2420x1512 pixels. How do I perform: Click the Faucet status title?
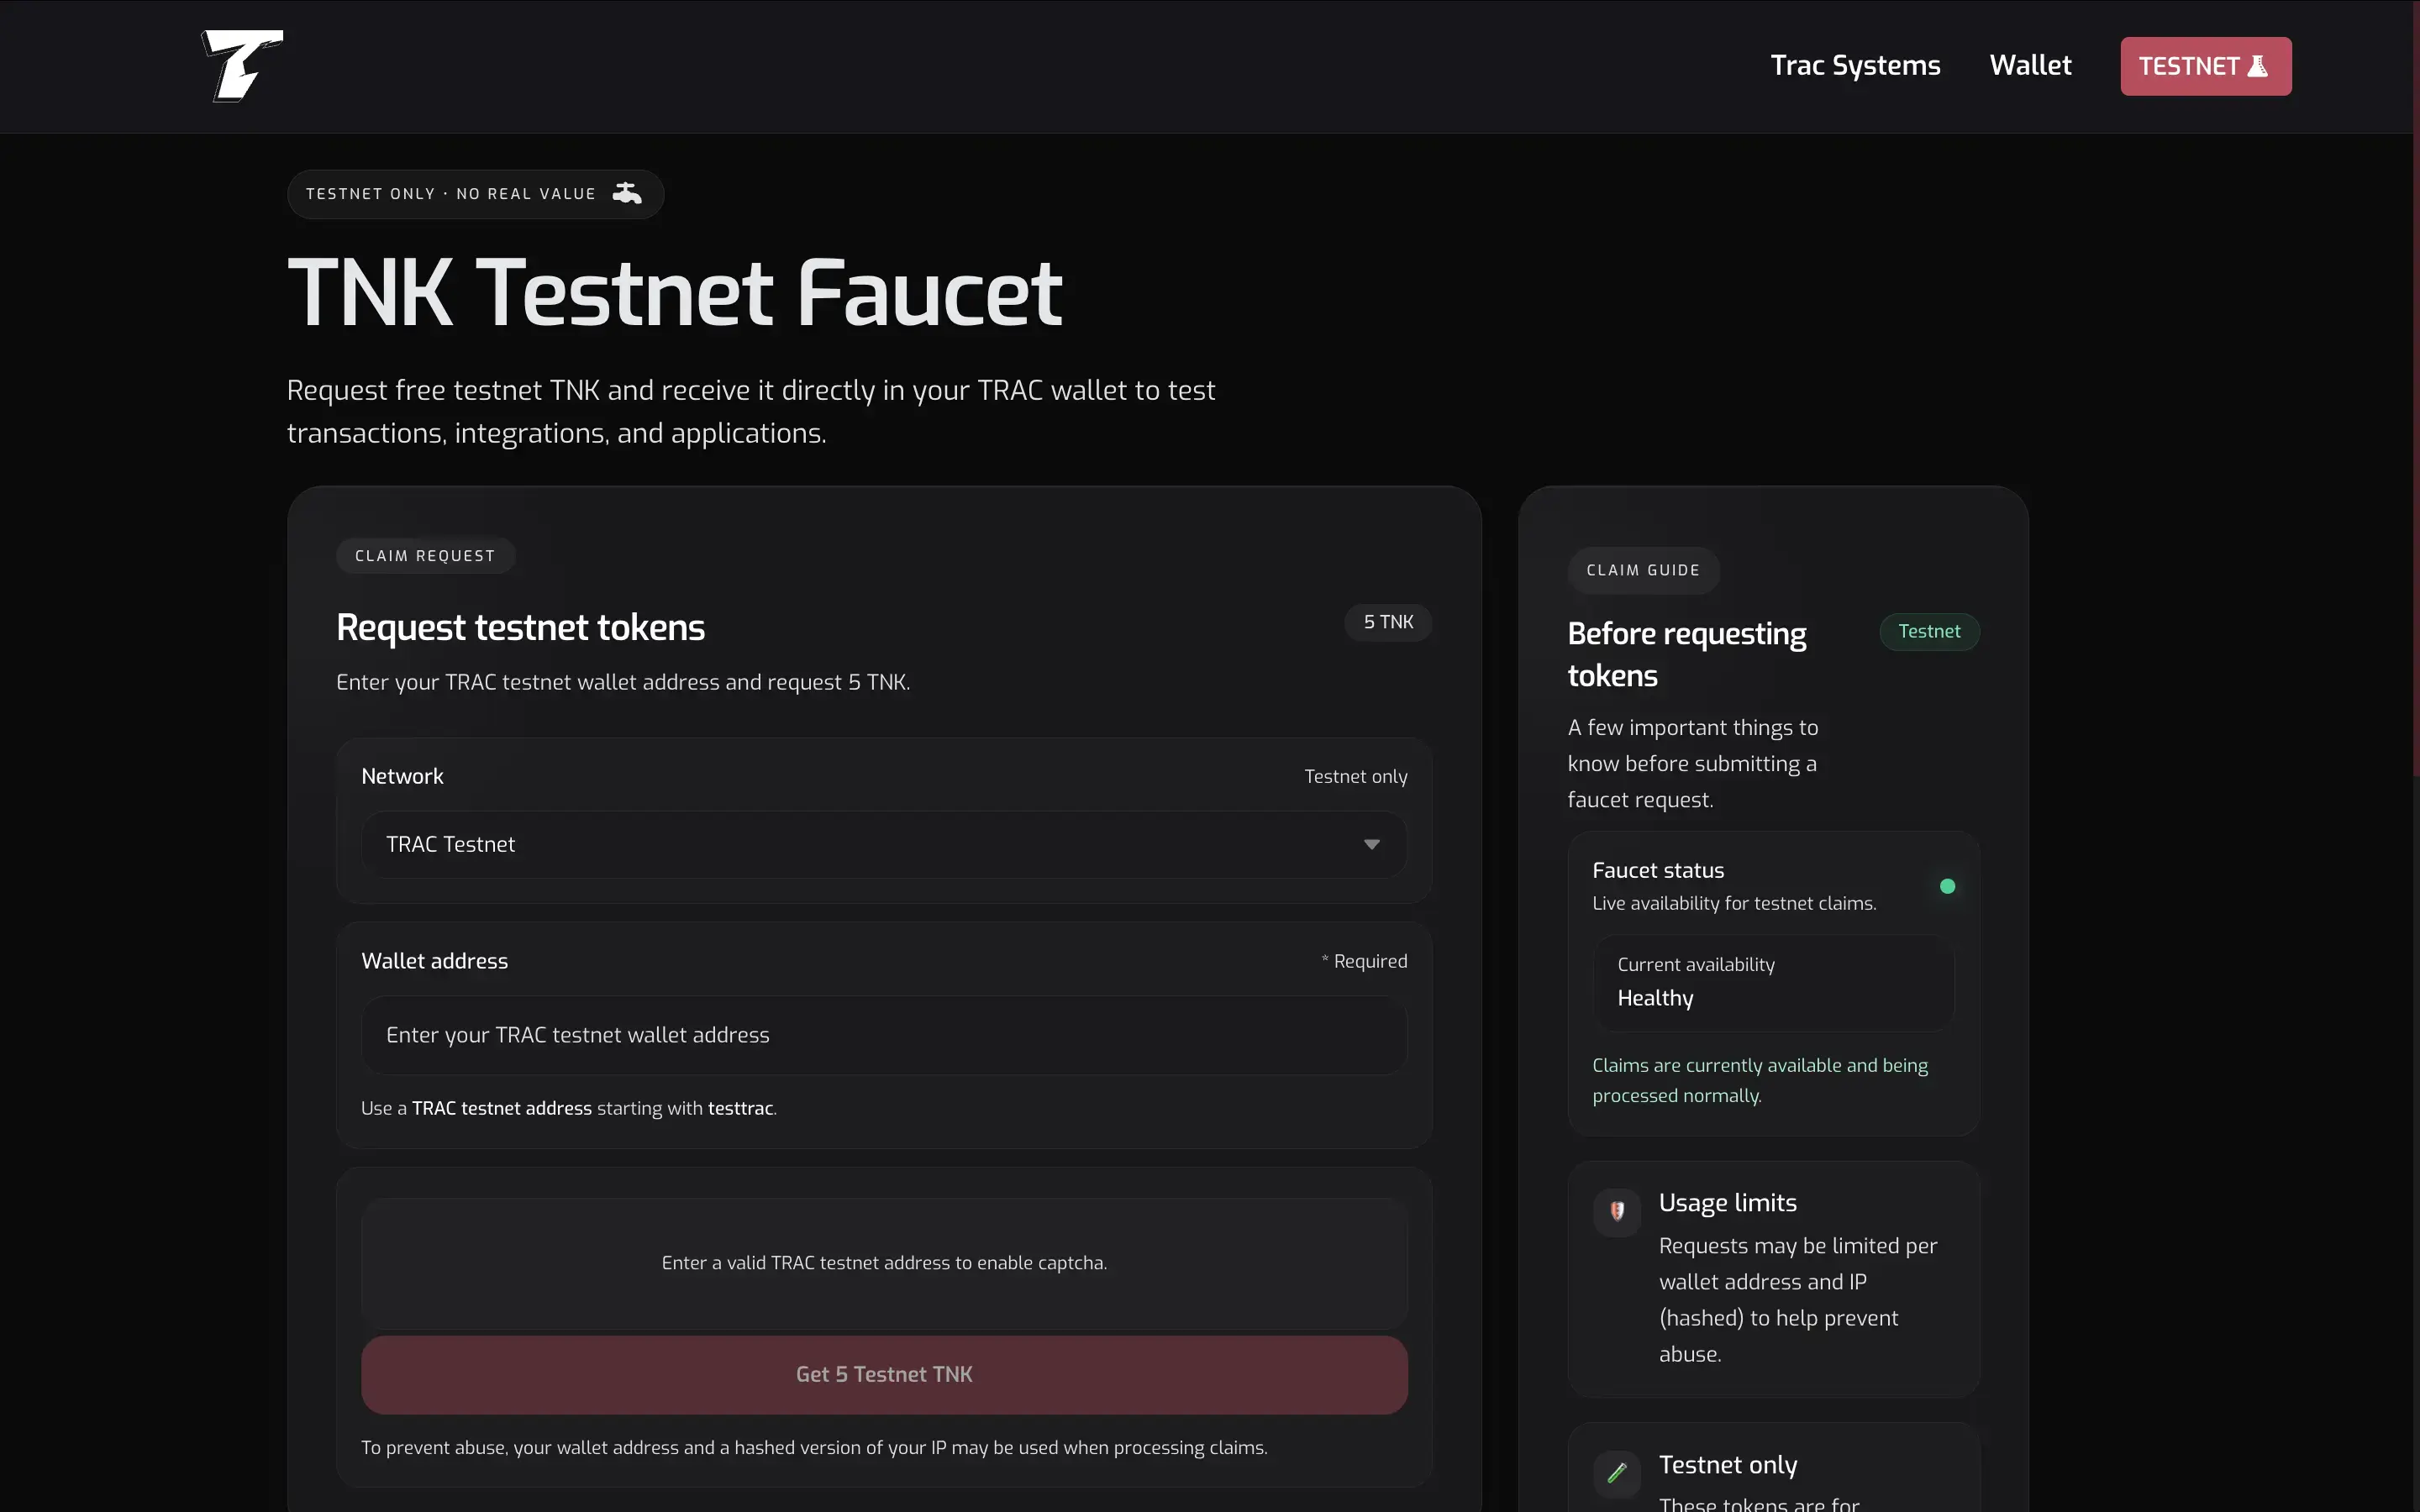1658,870
